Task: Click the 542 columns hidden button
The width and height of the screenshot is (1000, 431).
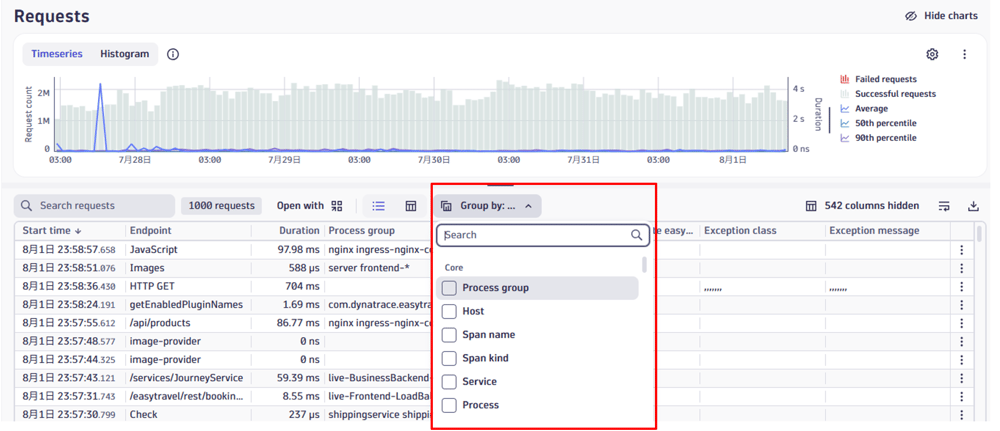Action: point(861,206)
